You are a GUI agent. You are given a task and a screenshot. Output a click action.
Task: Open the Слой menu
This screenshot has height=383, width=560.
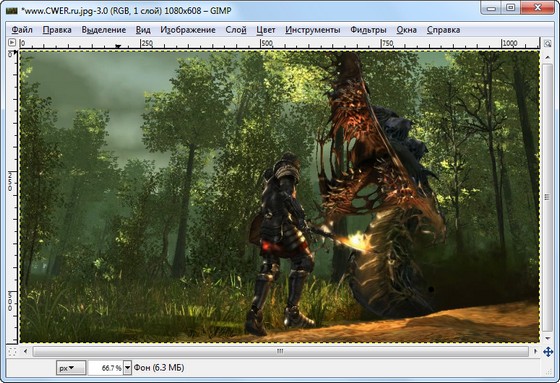236,30
